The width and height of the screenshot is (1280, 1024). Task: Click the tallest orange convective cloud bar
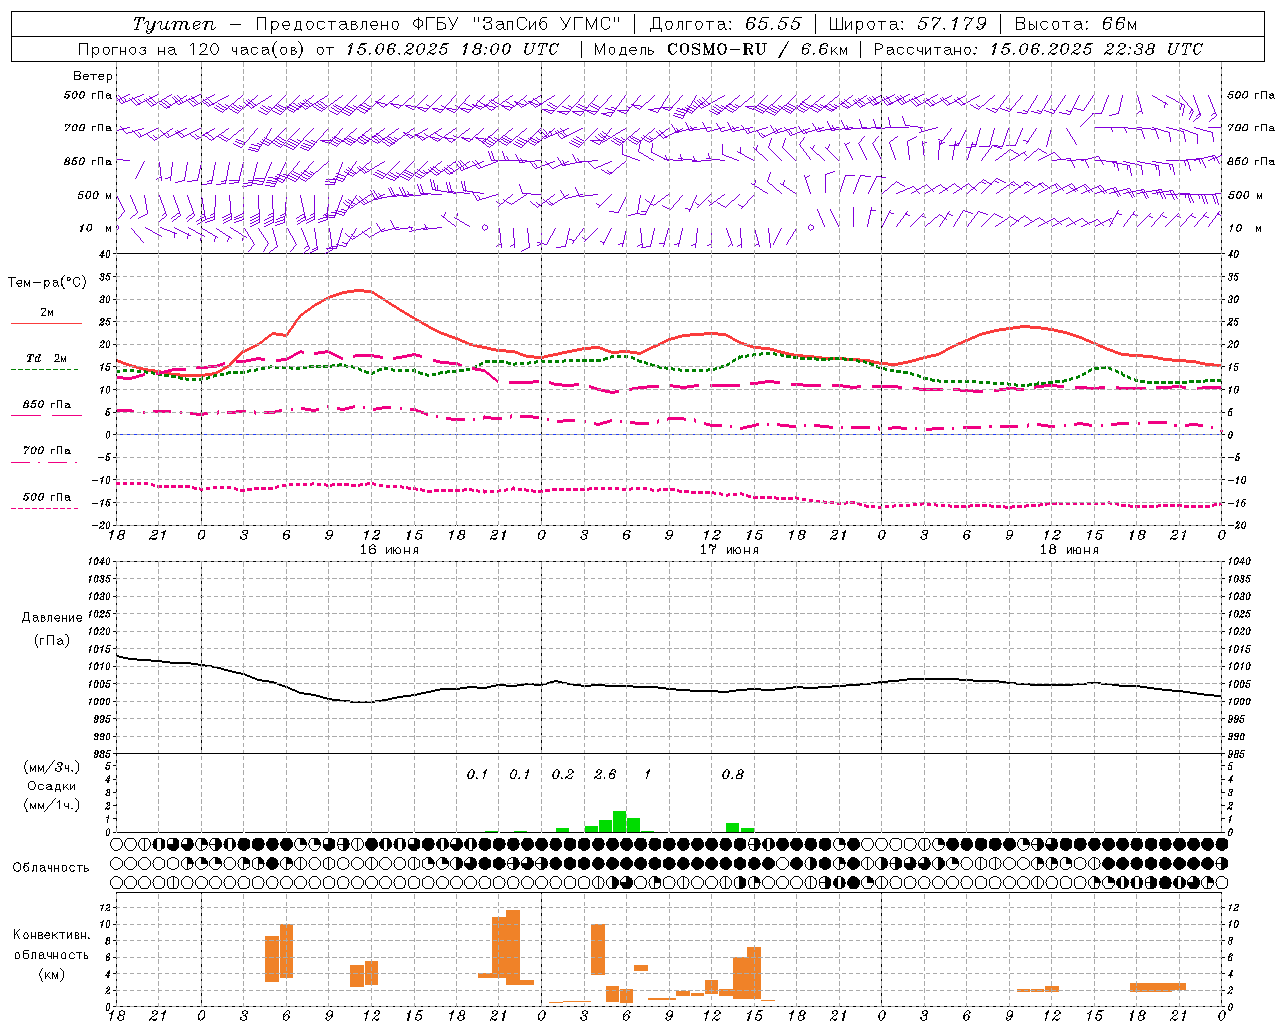click(x=513, y=947)
